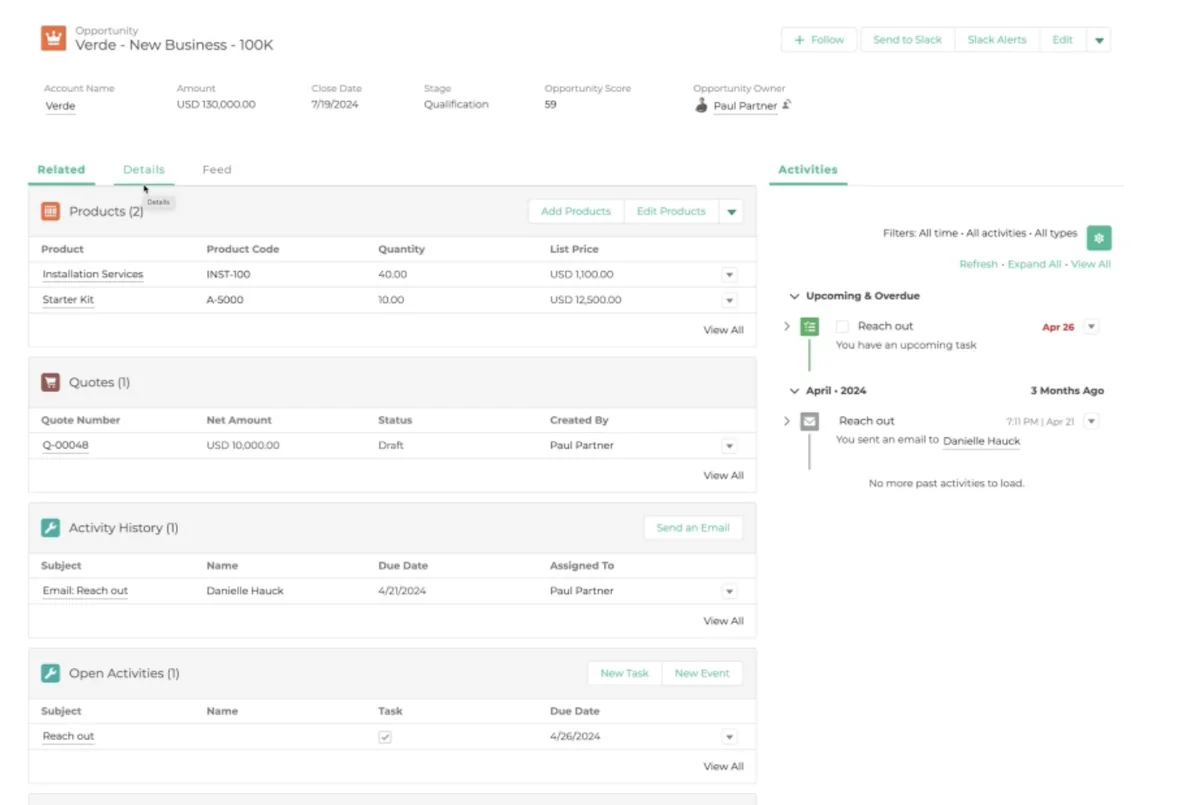Click the Open Activities wrench icon
The image size is (1200, 805).
pos(50,673)
